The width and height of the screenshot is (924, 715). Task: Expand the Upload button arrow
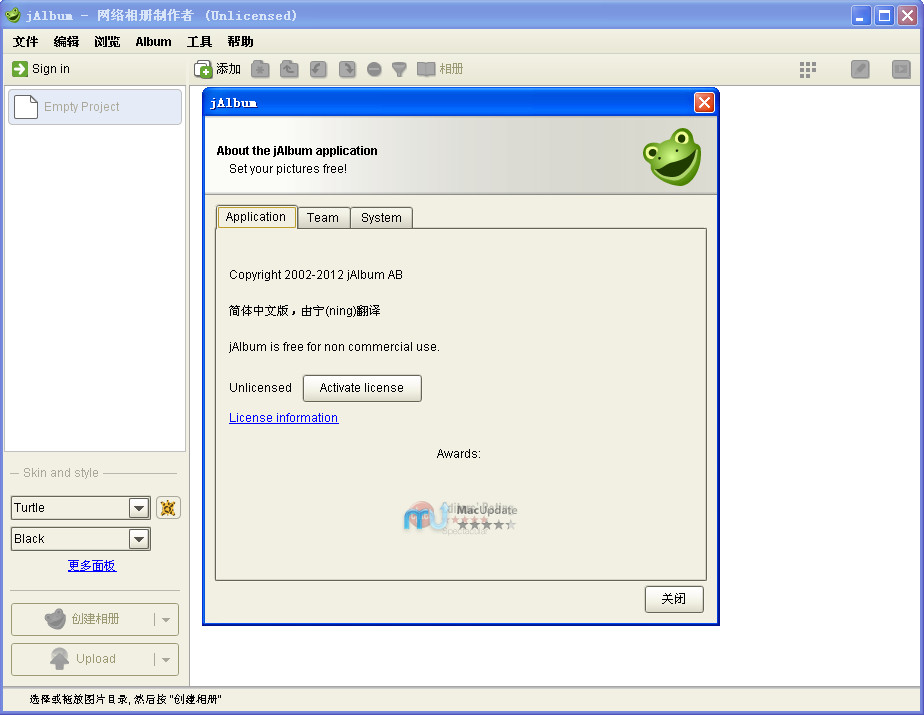pos(166,659)
